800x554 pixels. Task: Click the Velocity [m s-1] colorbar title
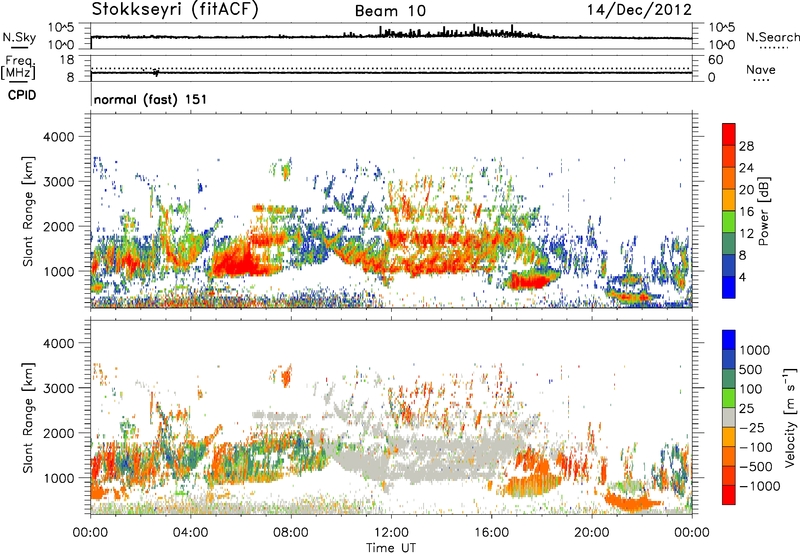click(790, 417)
